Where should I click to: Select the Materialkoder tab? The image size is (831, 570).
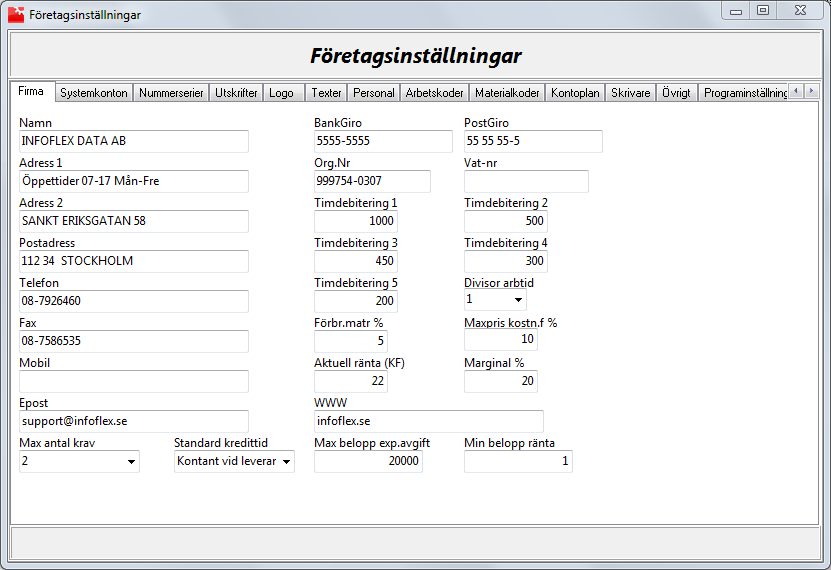(507, 93)
